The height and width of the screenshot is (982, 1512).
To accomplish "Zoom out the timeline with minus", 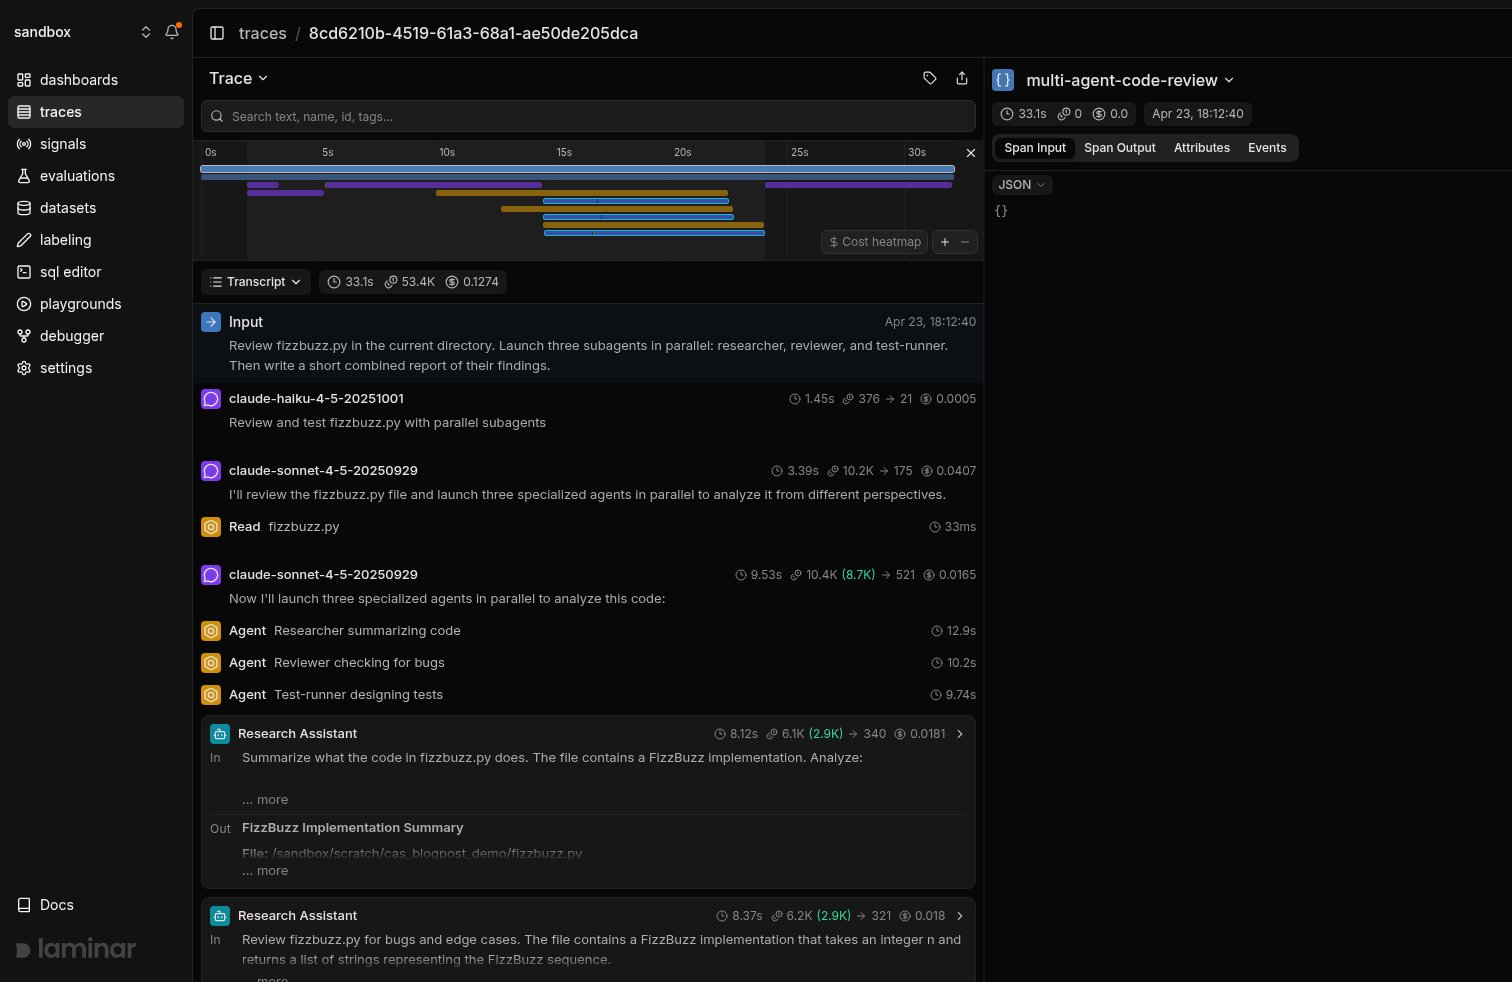I will (965, 242).
